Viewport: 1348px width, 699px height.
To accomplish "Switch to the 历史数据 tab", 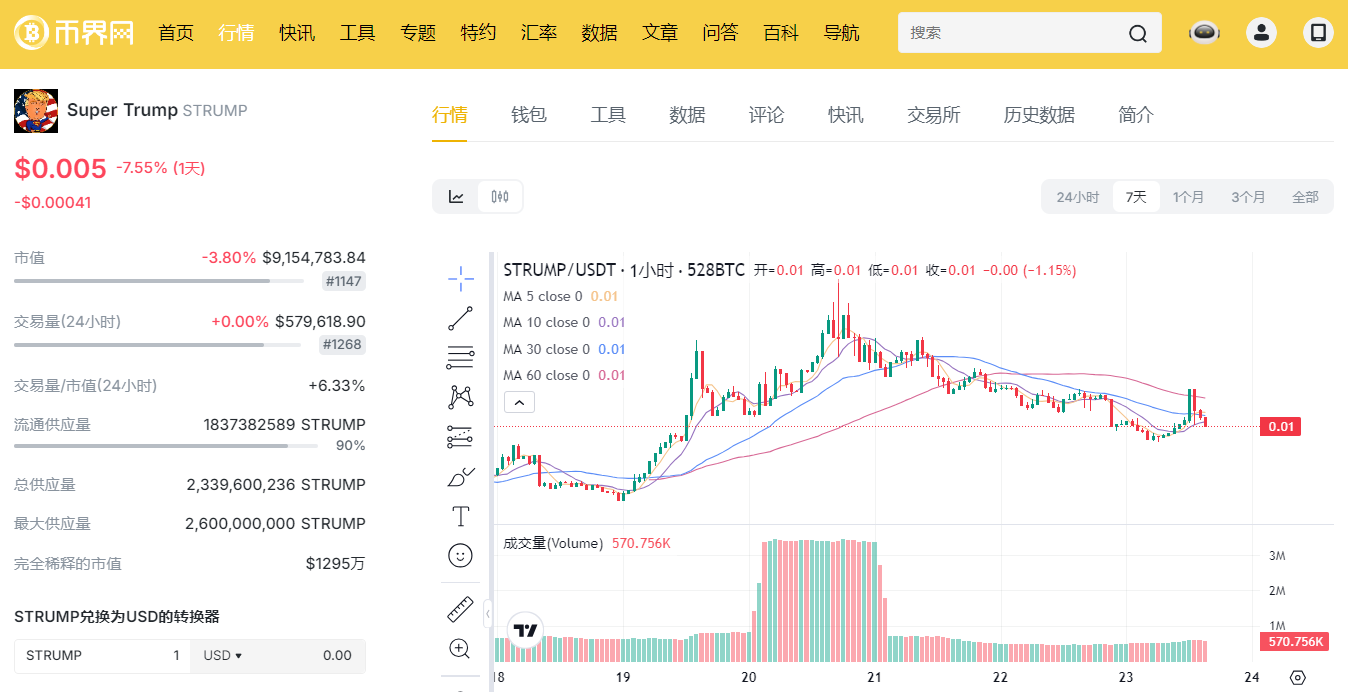I will 1039,115.
